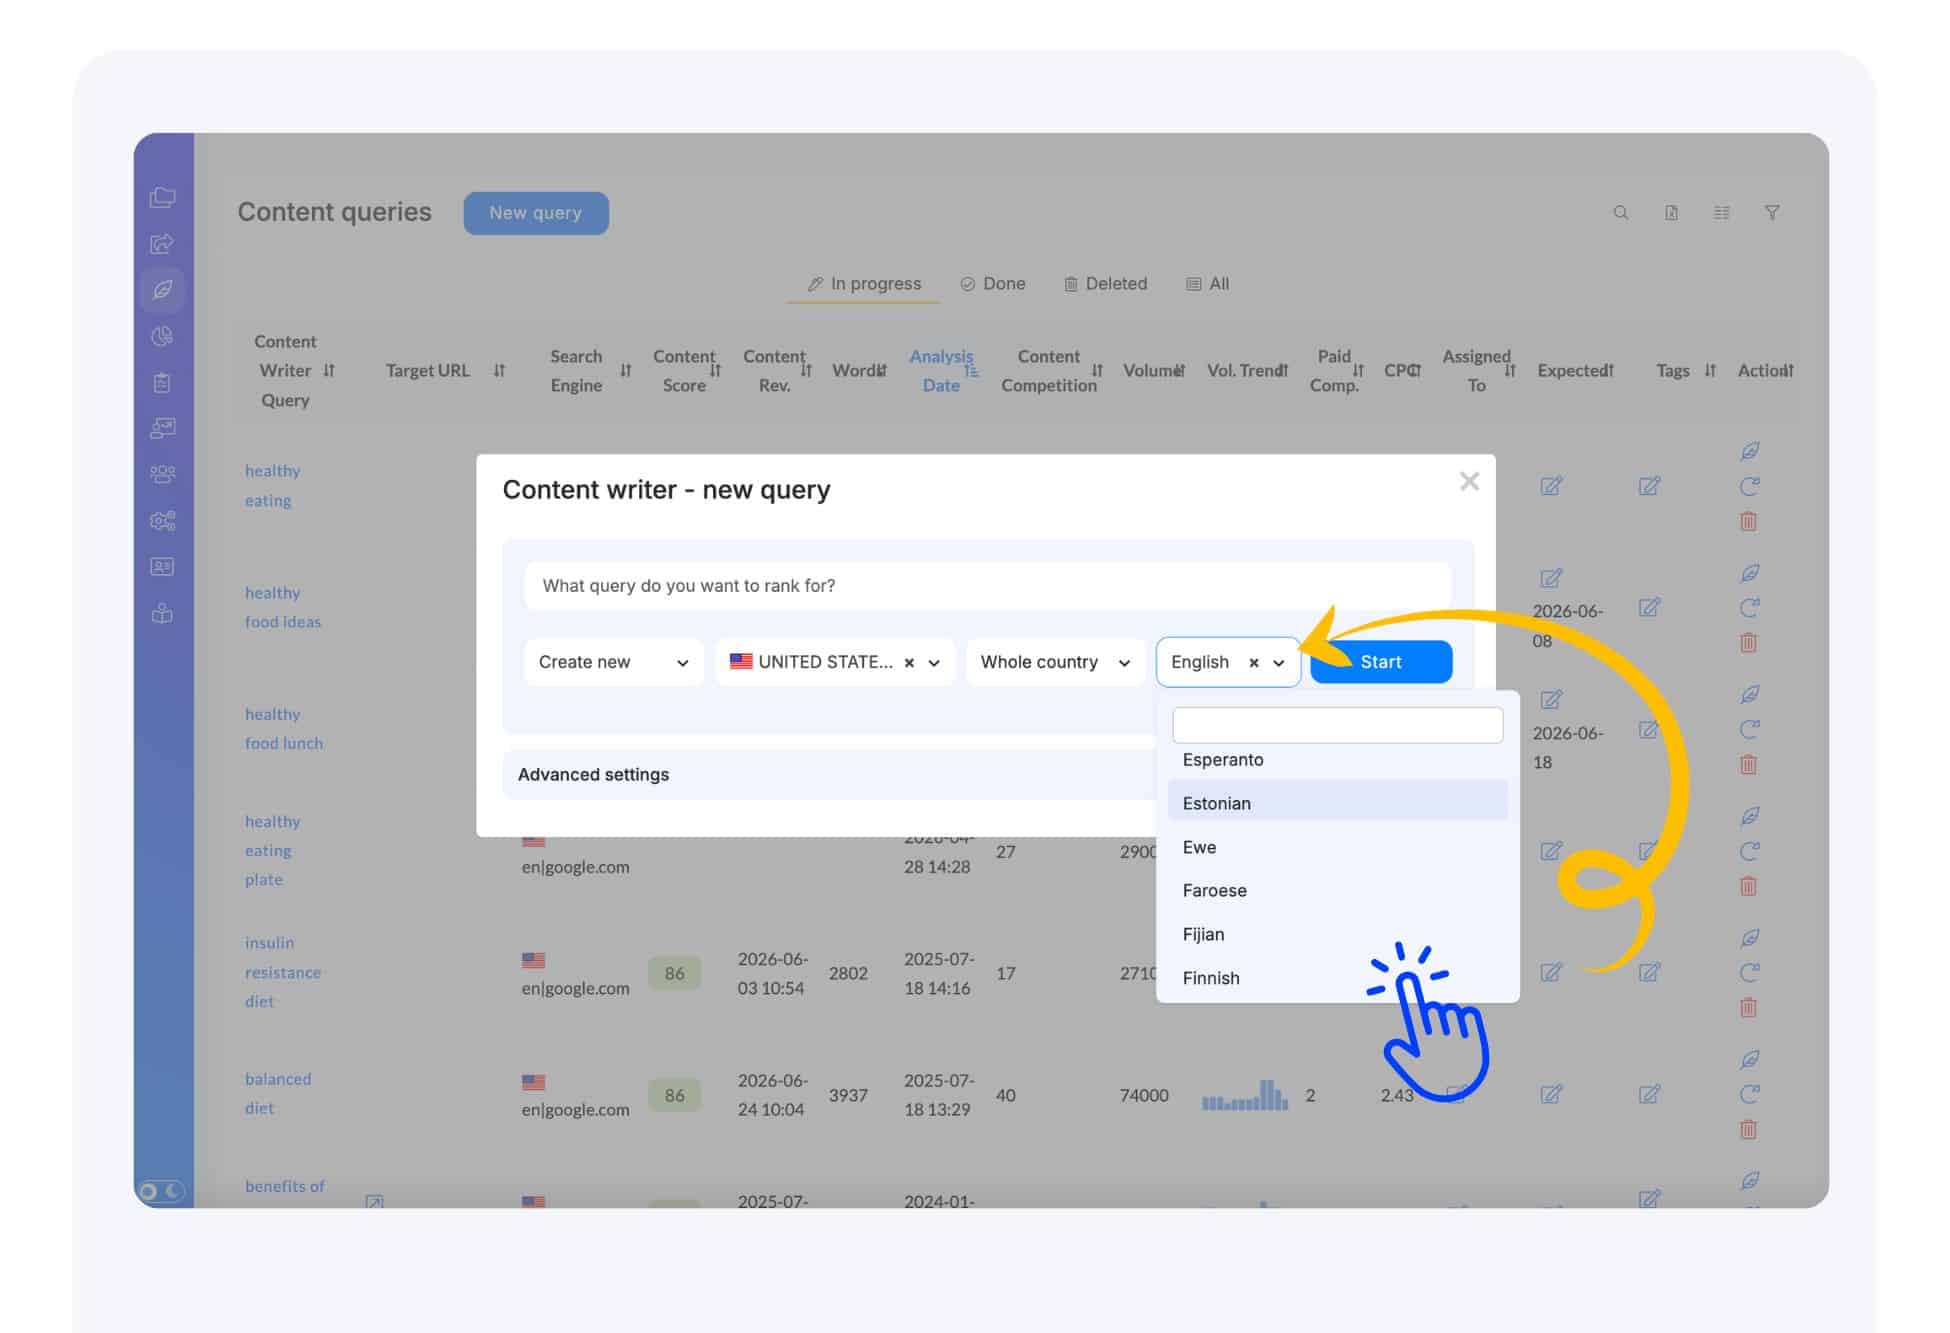
Task: Clear the United States country selection
Action: (x=909, y=662)
